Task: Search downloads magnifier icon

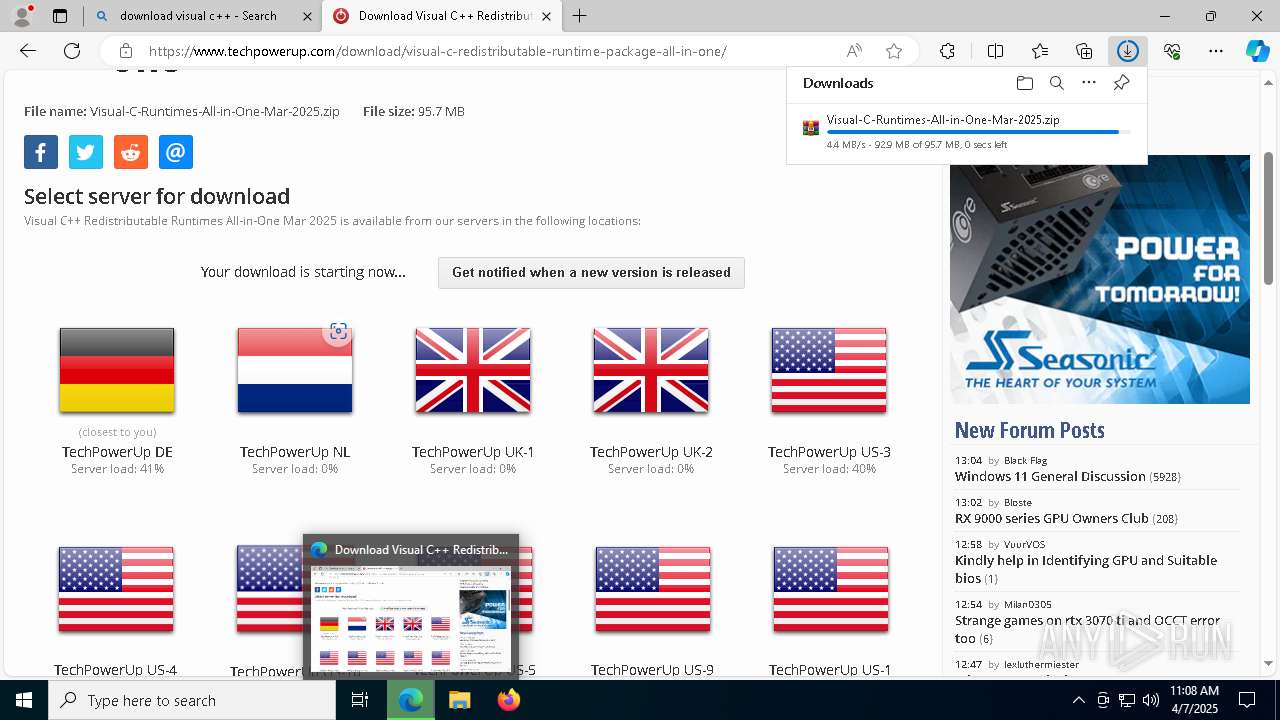Action: click(x=1057, y=83)
